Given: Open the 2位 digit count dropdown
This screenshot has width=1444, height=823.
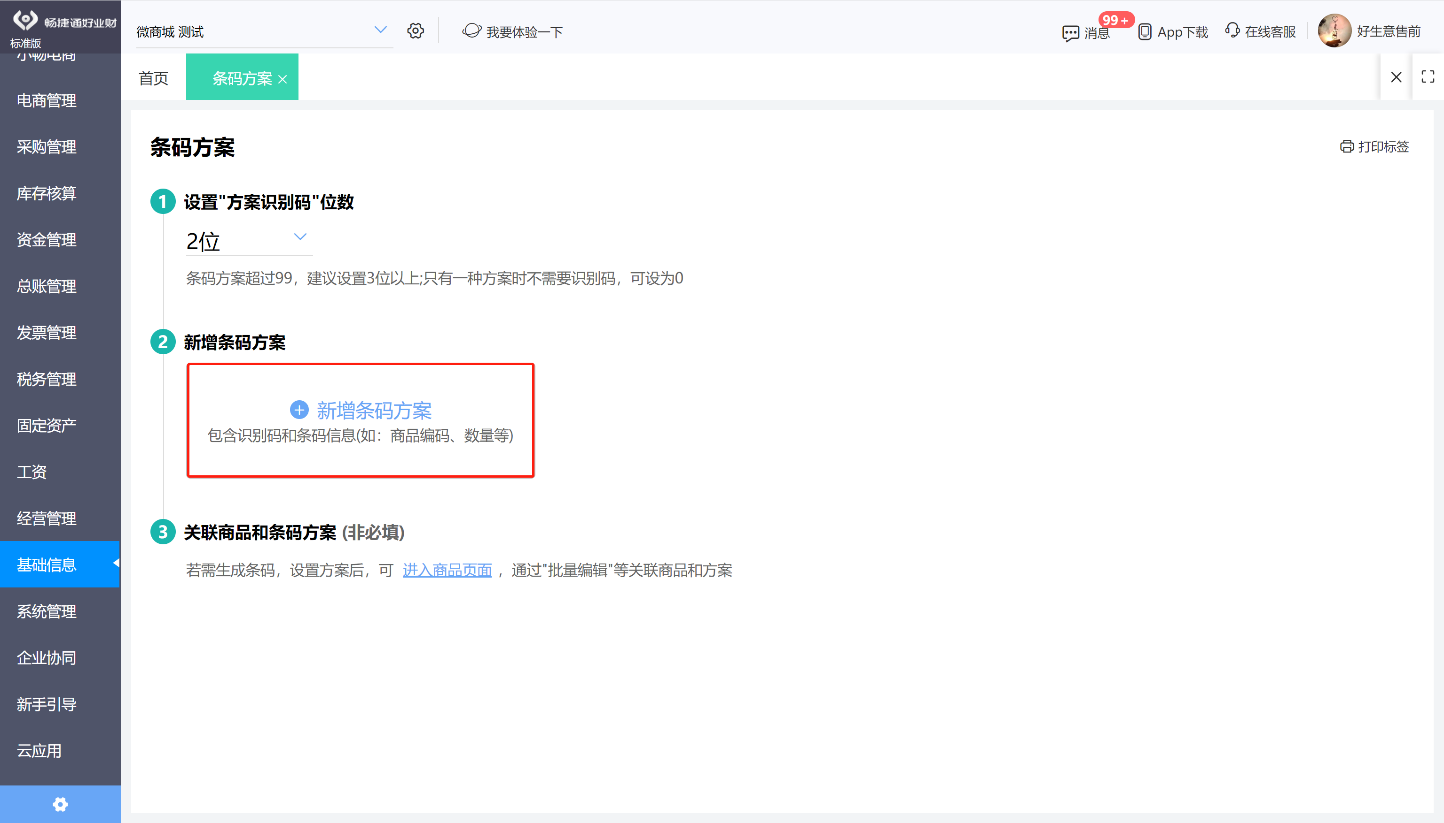Looking at the screenshot, I should click(249, 240).
